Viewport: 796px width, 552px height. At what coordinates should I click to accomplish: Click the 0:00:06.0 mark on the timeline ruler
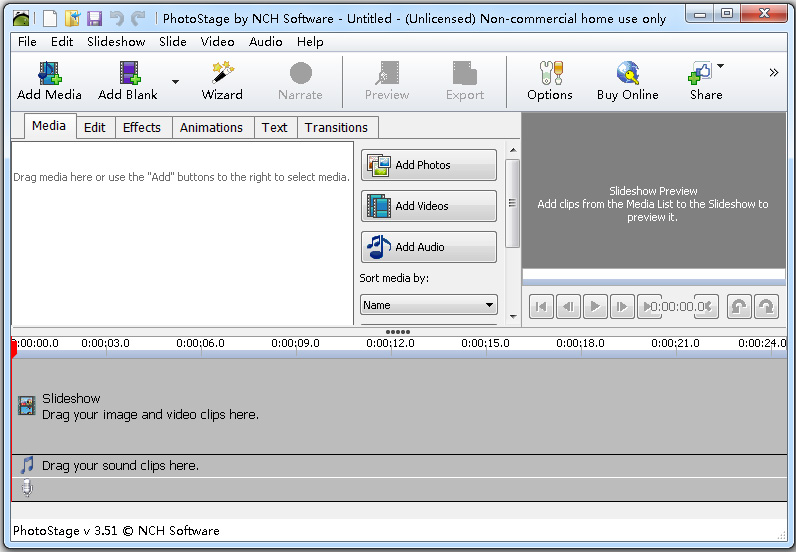point(201,344)
